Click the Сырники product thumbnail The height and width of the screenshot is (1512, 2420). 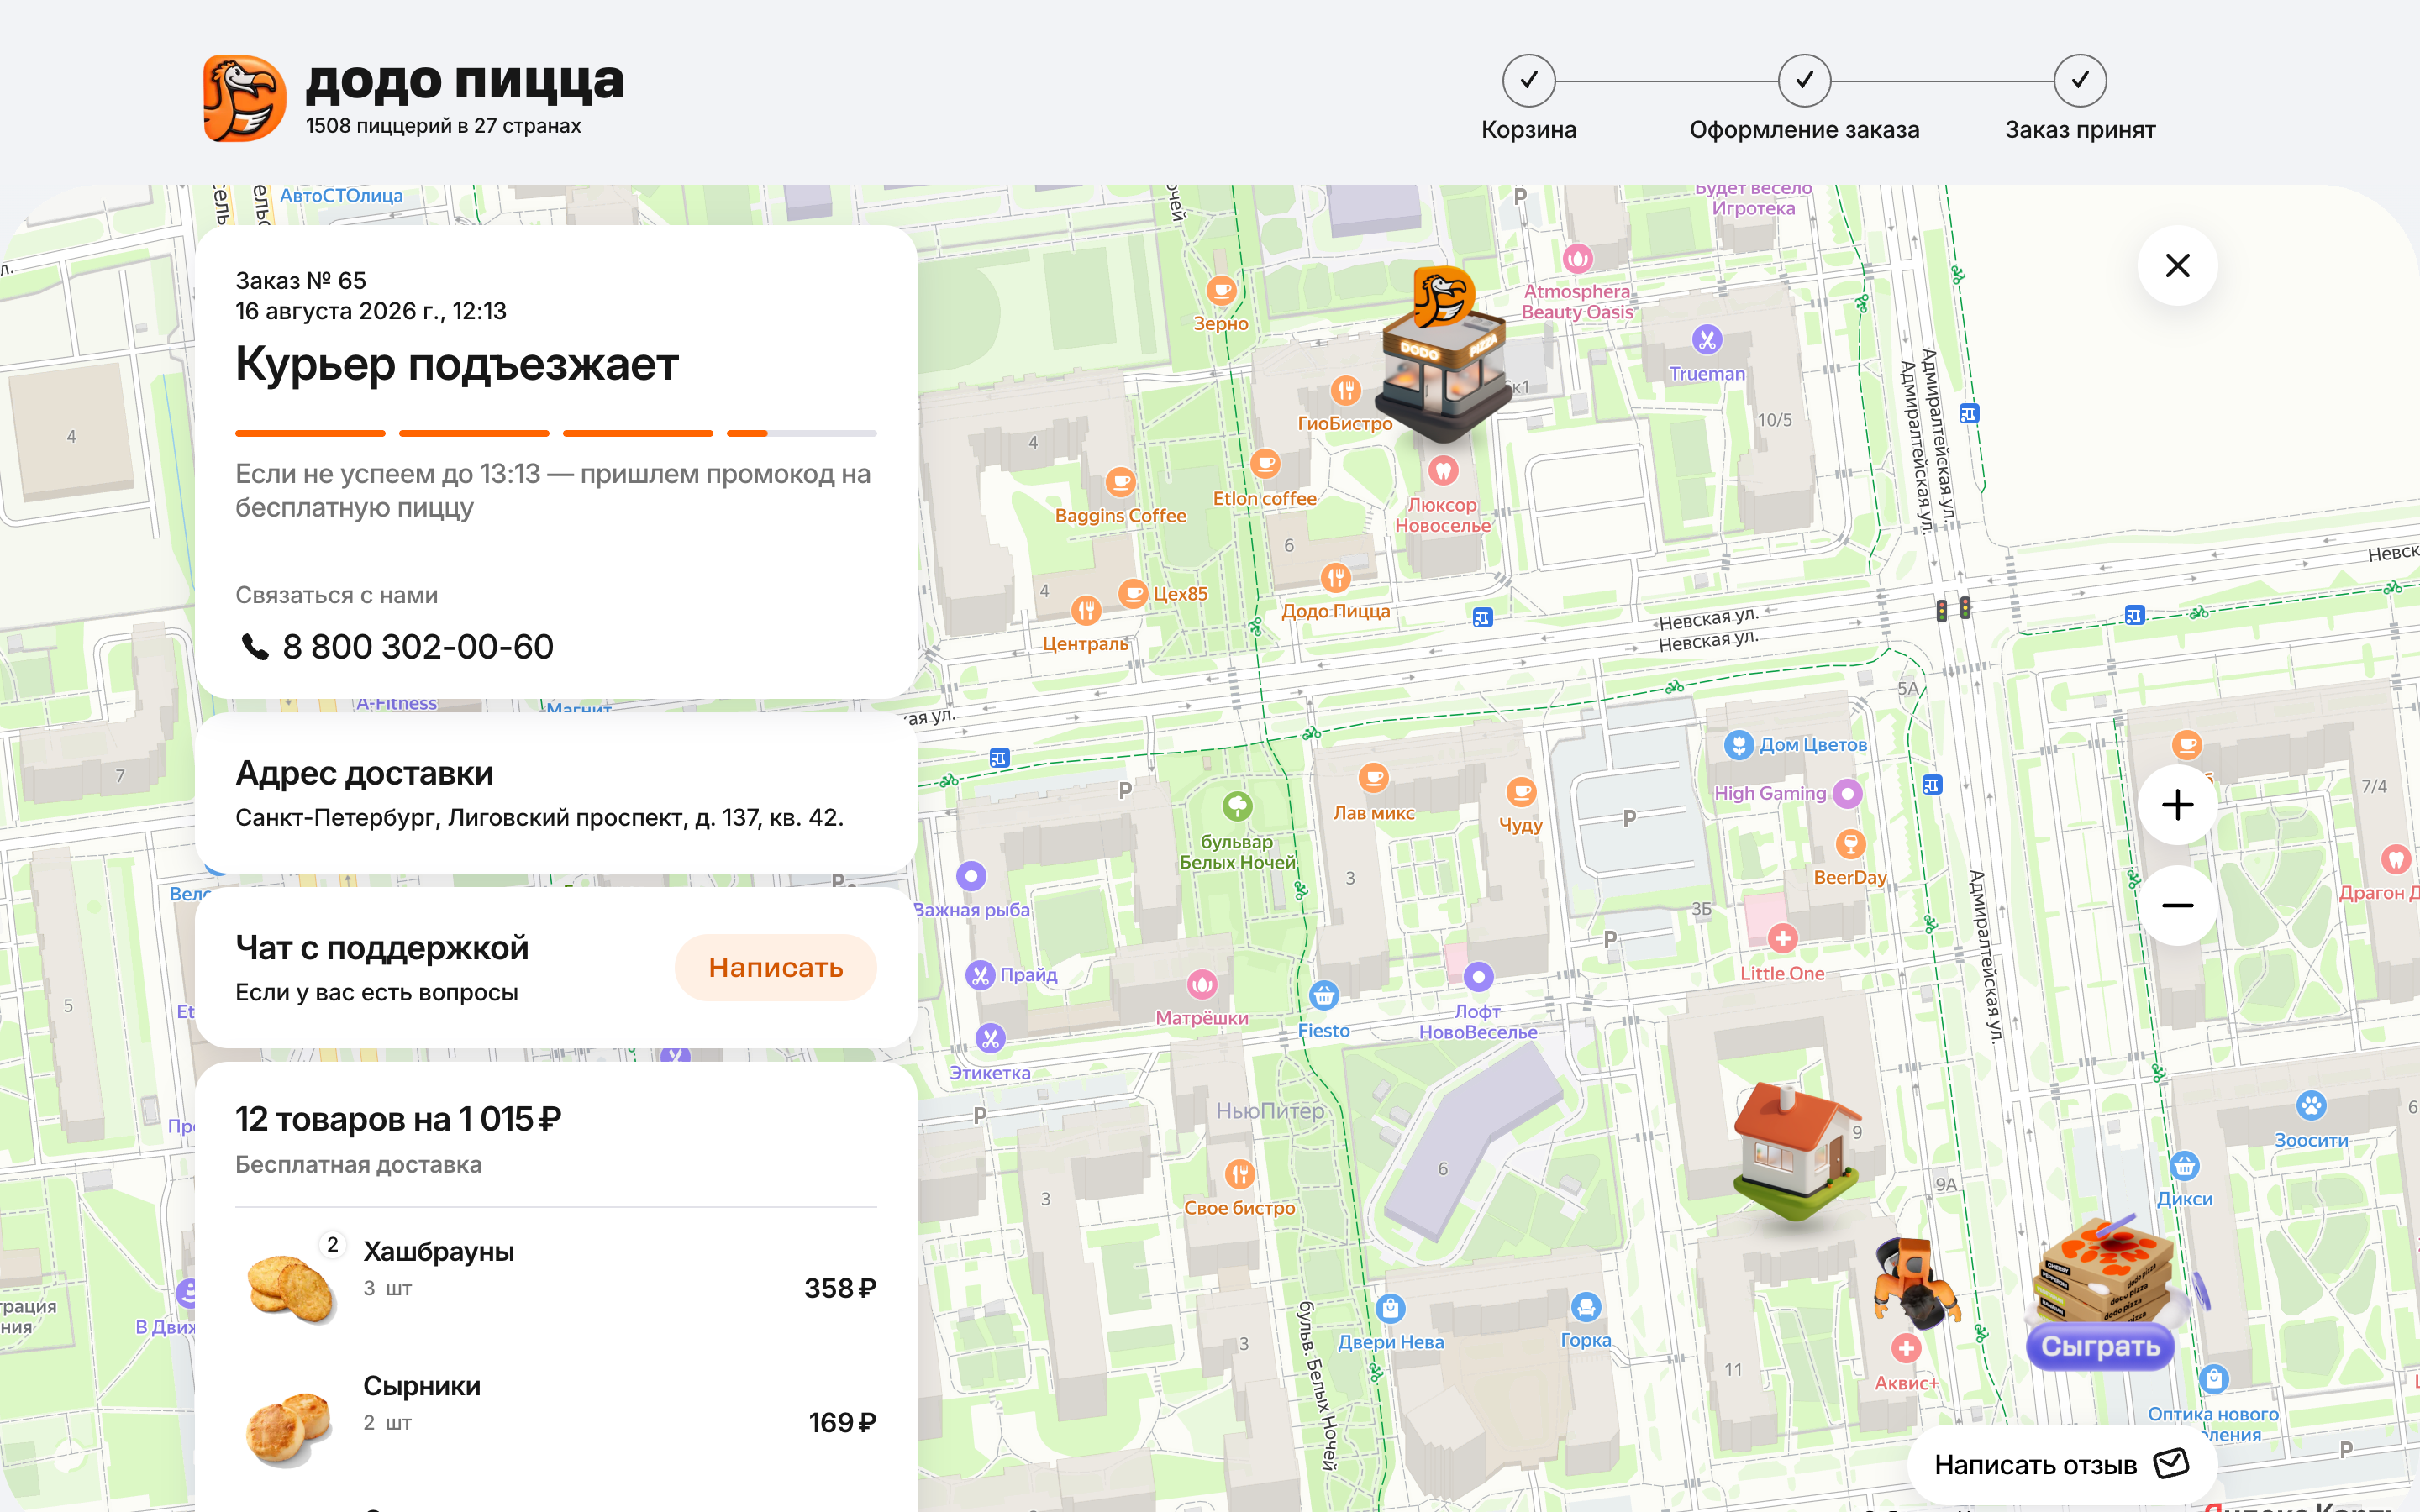point(288,1428)
